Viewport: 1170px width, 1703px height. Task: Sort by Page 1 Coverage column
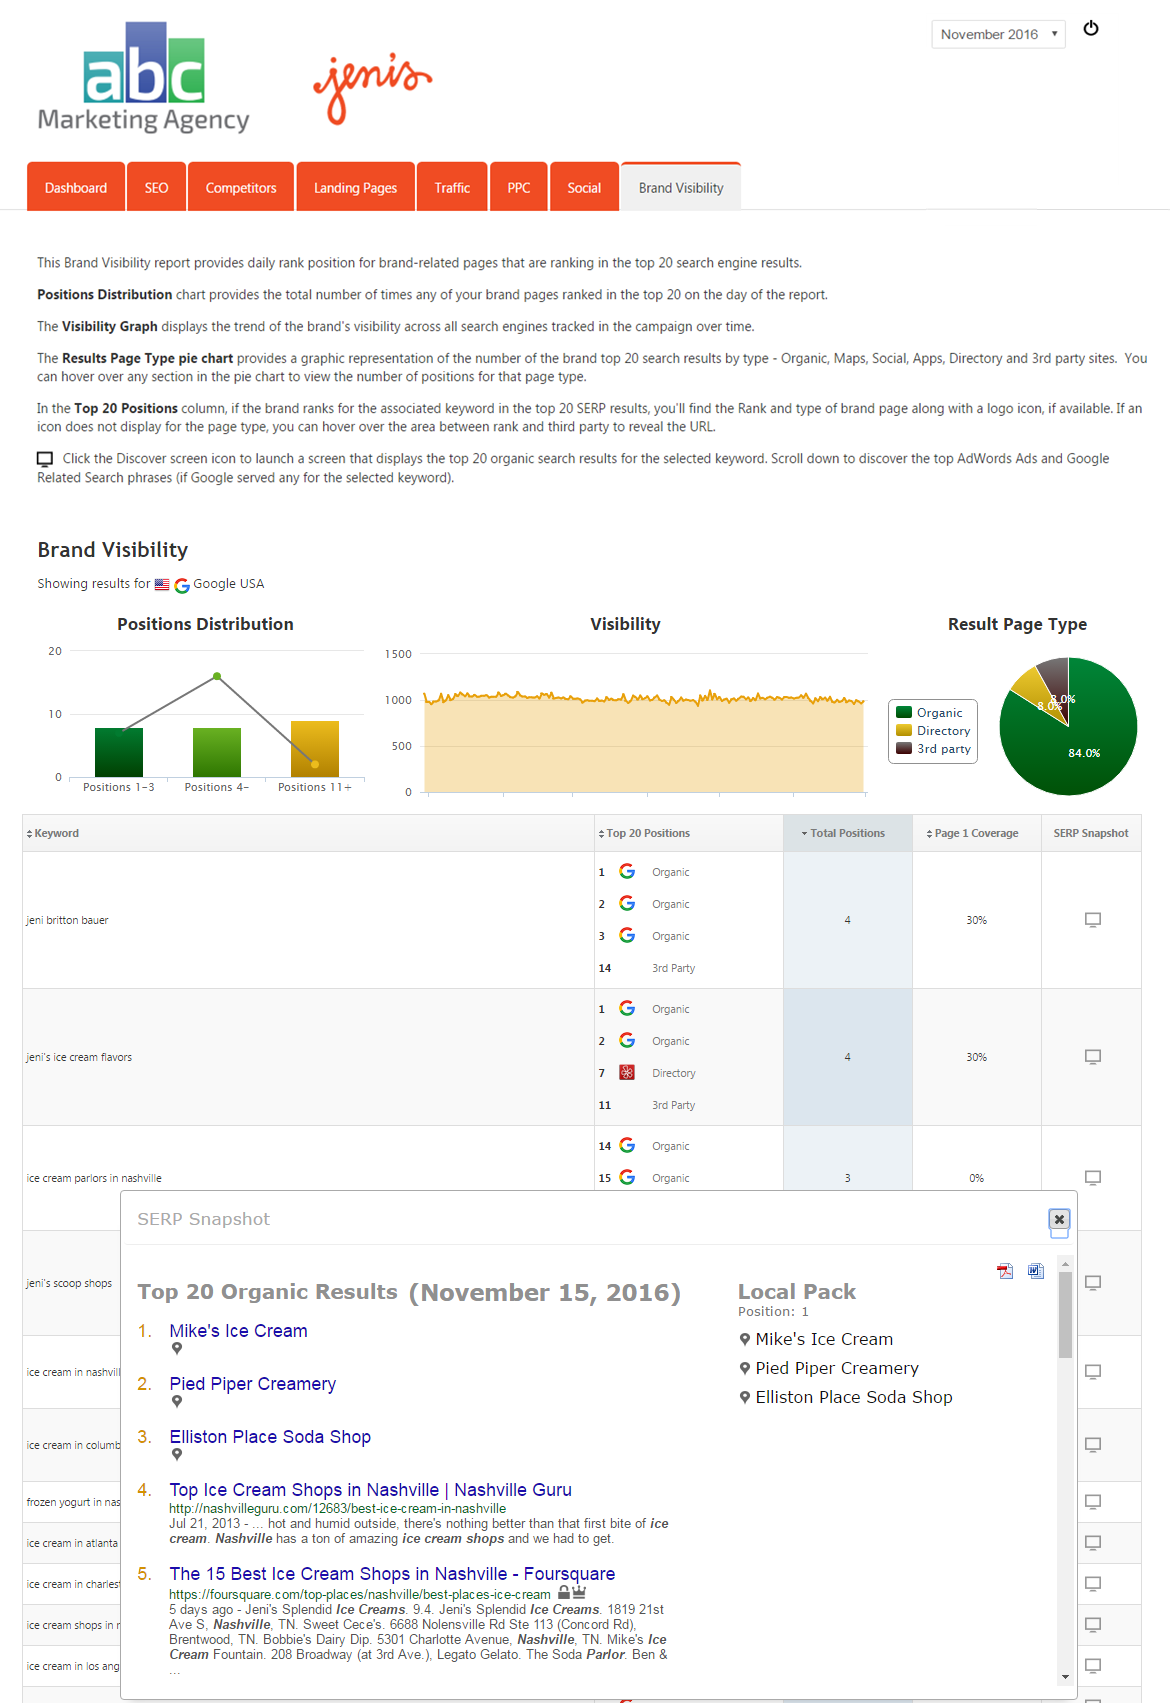(x=972, y=833)
